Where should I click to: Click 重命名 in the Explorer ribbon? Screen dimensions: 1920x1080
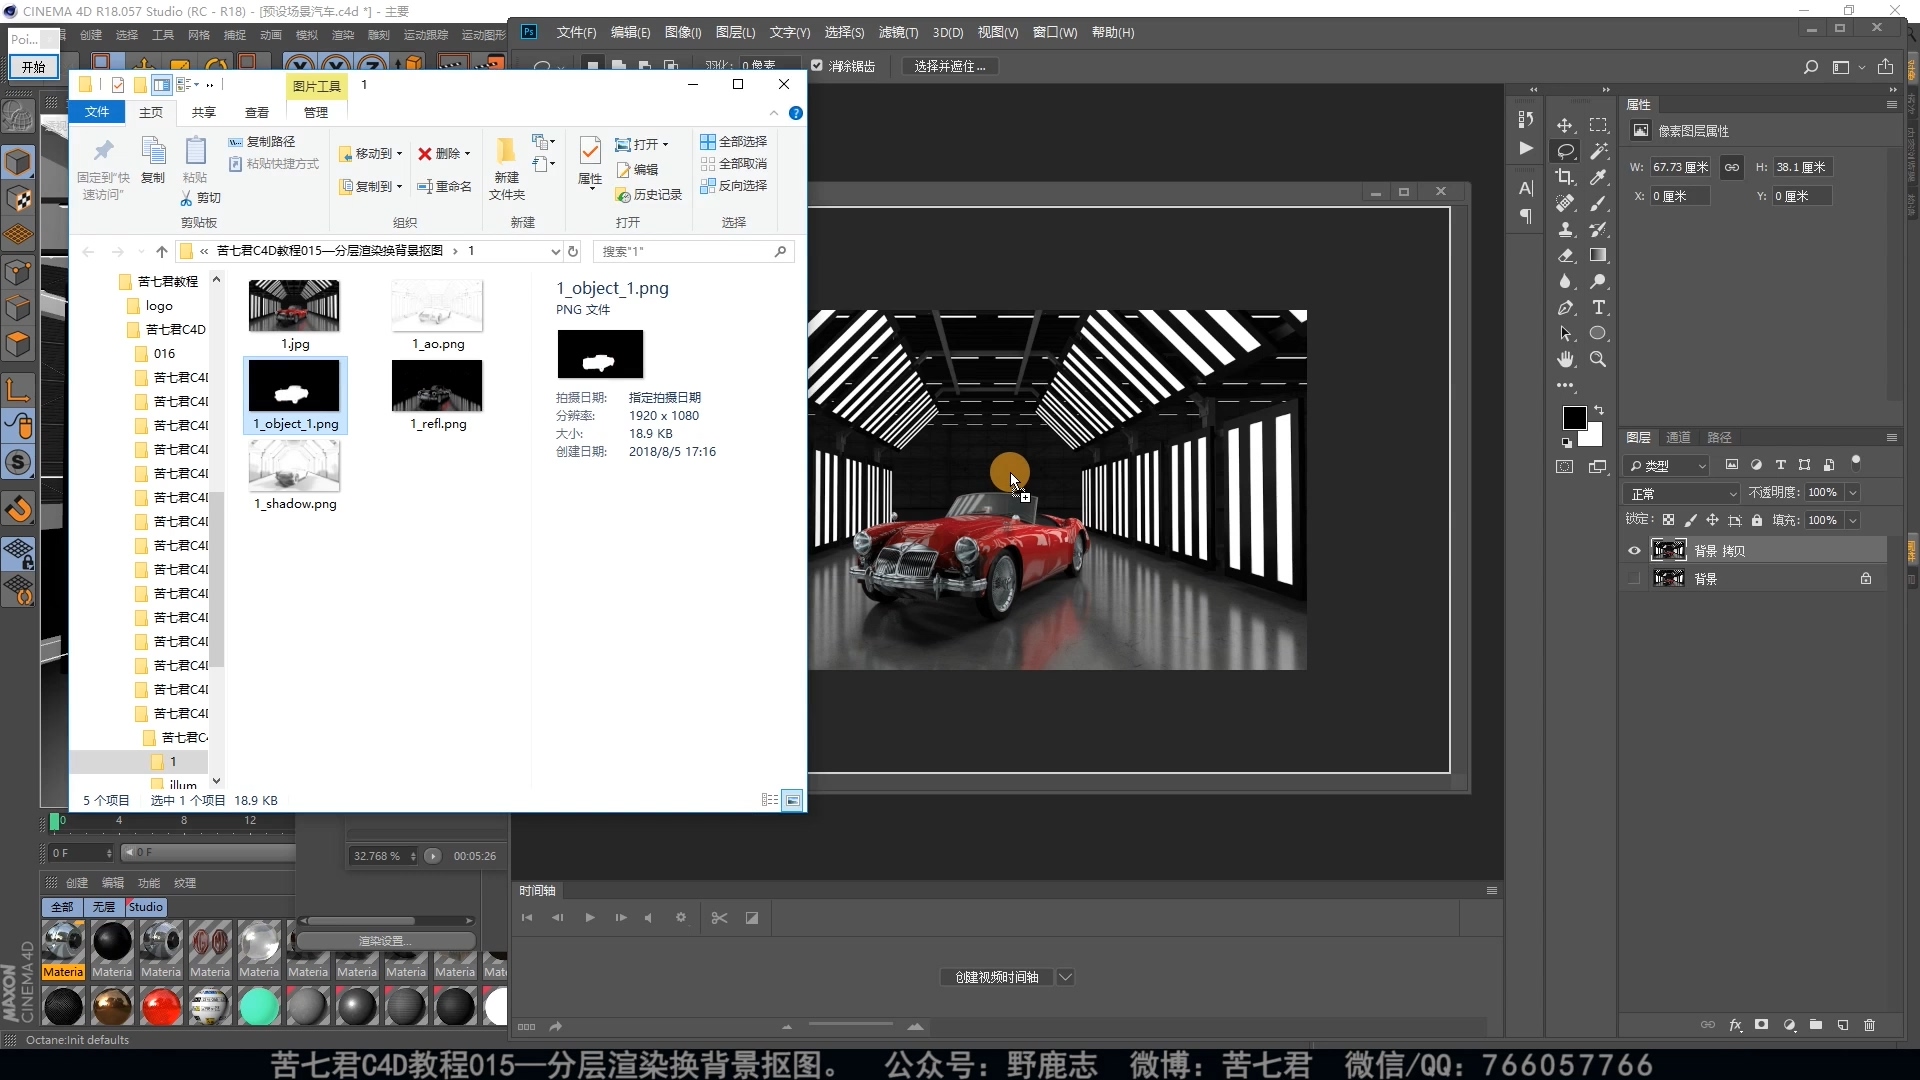[444, 187]
